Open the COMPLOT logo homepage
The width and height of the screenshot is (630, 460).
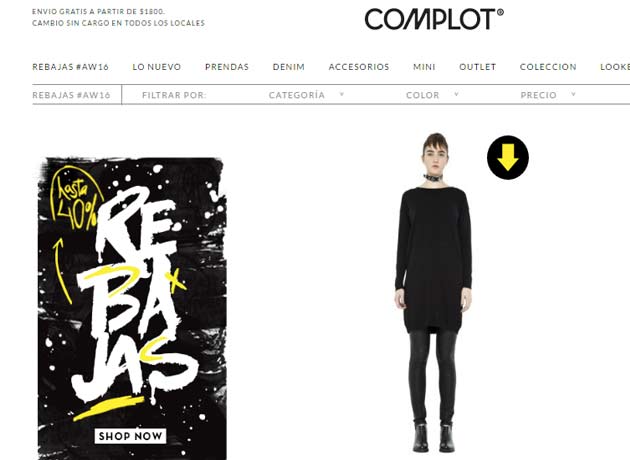pyautogui.click(x=434, y=19)
